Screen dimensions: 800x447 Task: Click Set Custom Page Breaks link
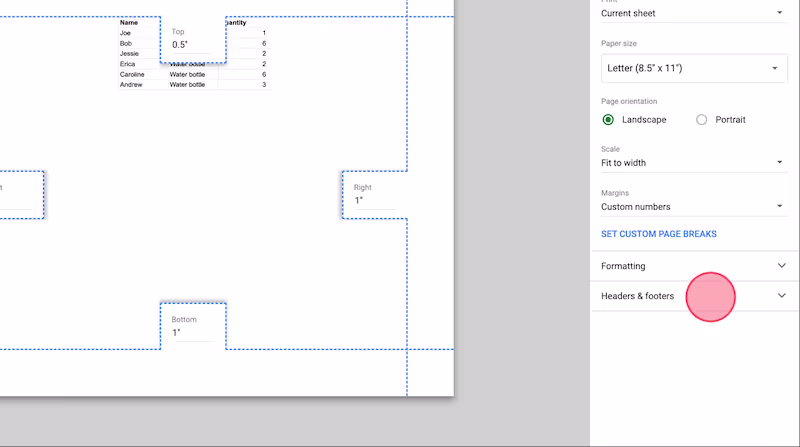[x=659, y=234]
